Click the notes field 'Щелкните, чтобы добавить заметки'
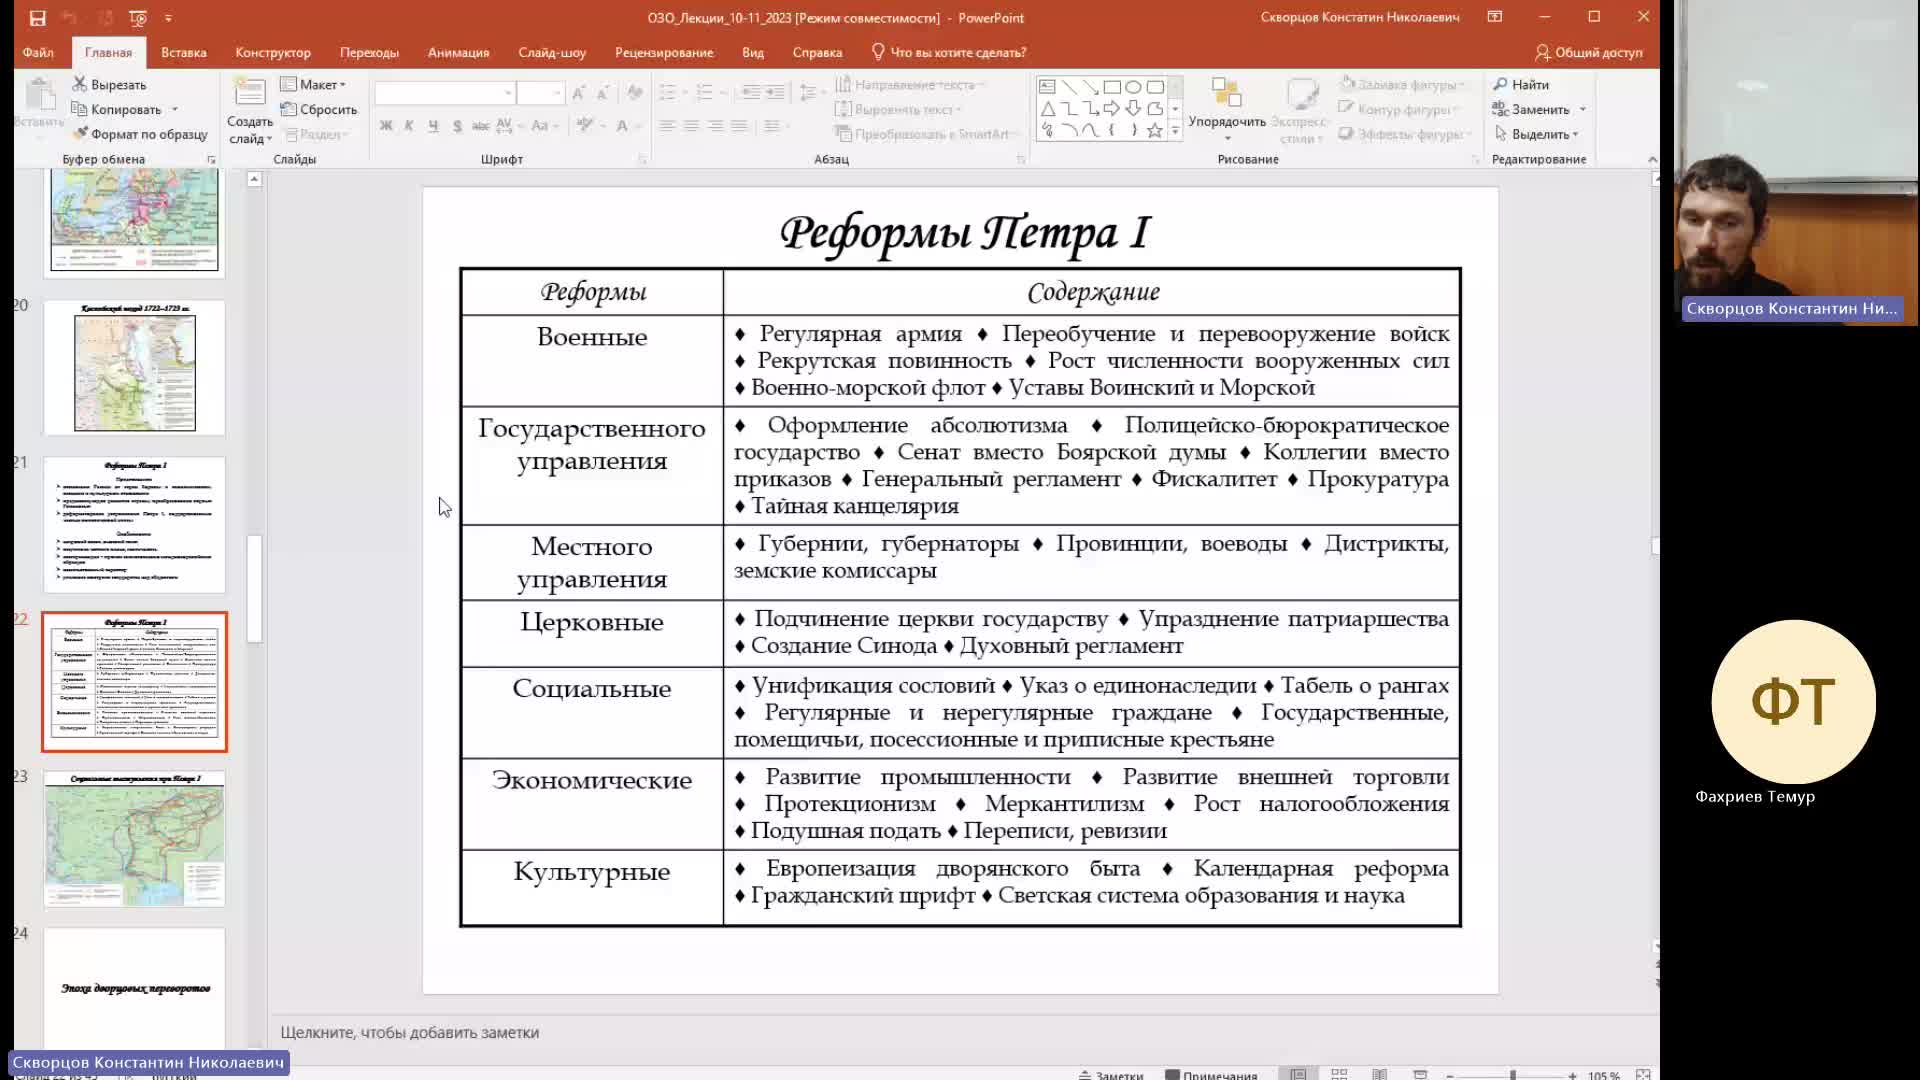Screen dimensions: 1920x1080 (x=409, y=1032)
